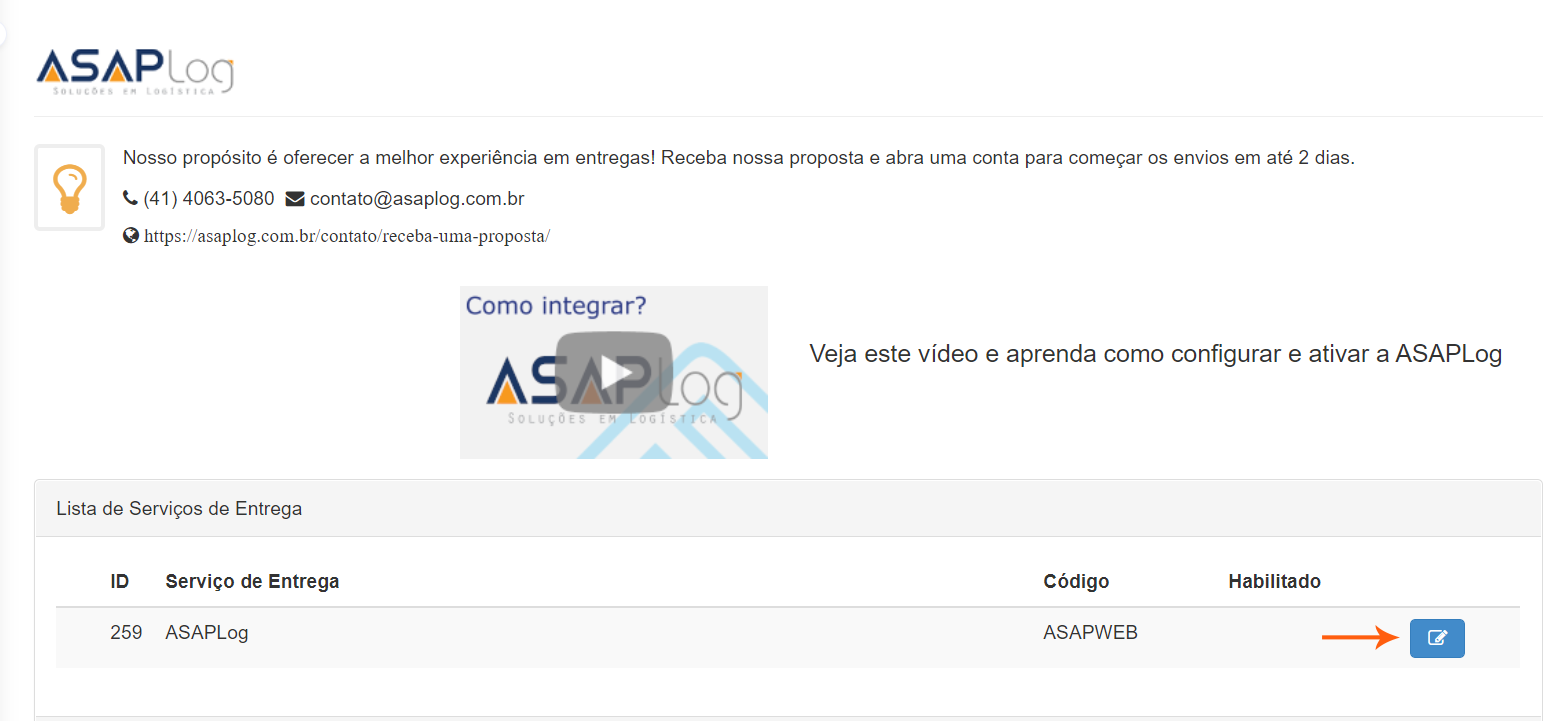Click the phone number (41) 4063-5080
The width and height of the screenshot is (1543, 721).
pos(209,199)
